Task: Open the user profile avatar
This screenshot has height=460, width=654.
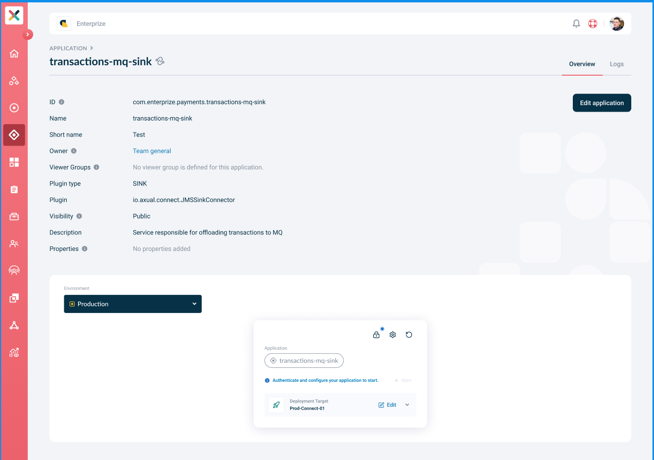Action: pos(616,24)
